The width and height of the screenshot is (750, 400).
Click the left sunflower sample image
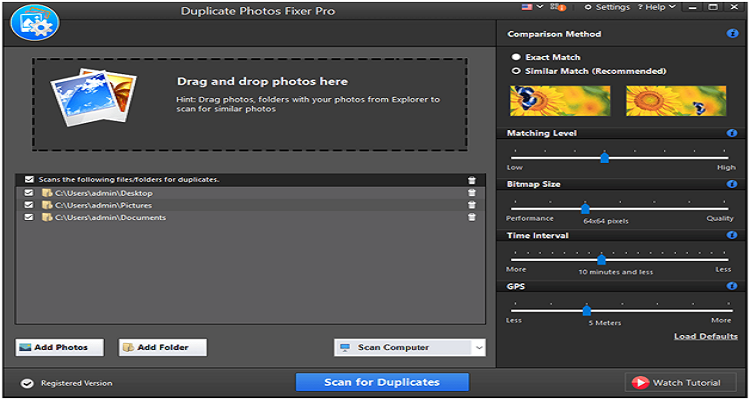[x=560, y=100]
